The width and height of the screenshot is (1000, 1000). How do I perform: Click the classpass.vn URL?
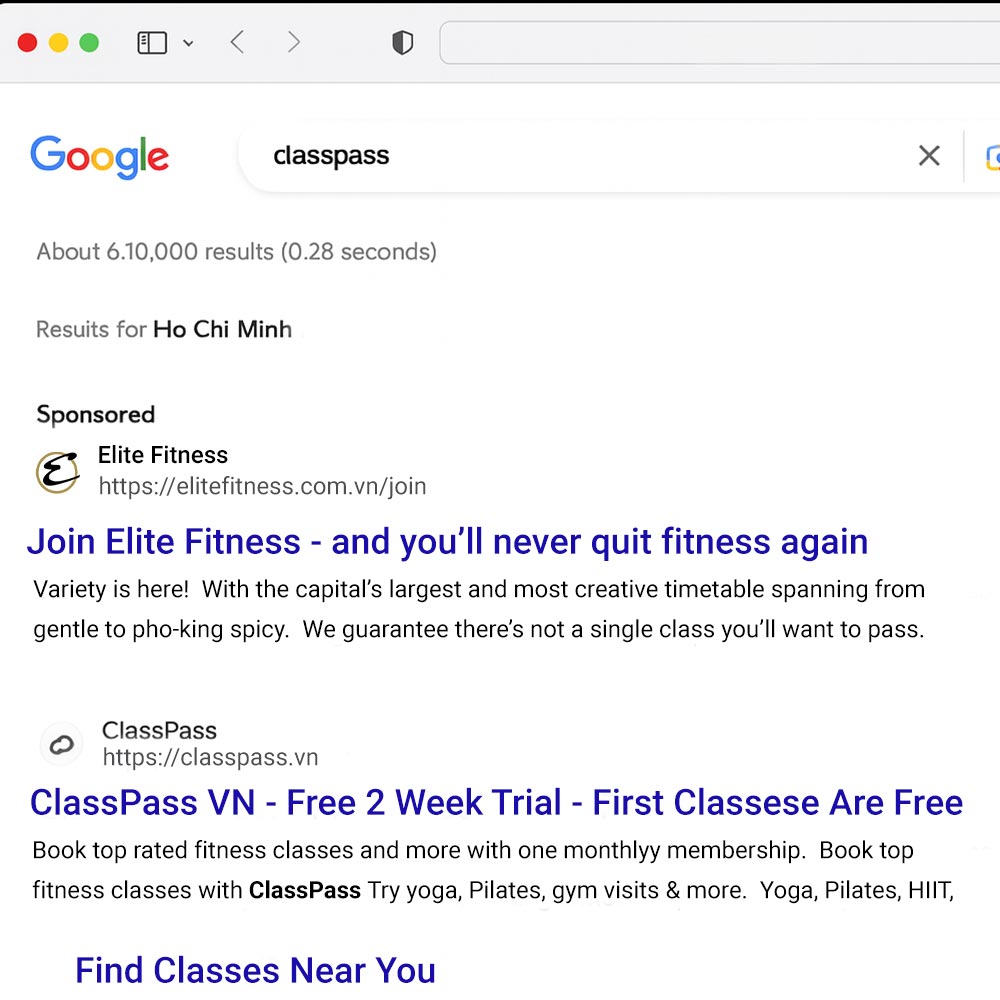click(210, 758)
